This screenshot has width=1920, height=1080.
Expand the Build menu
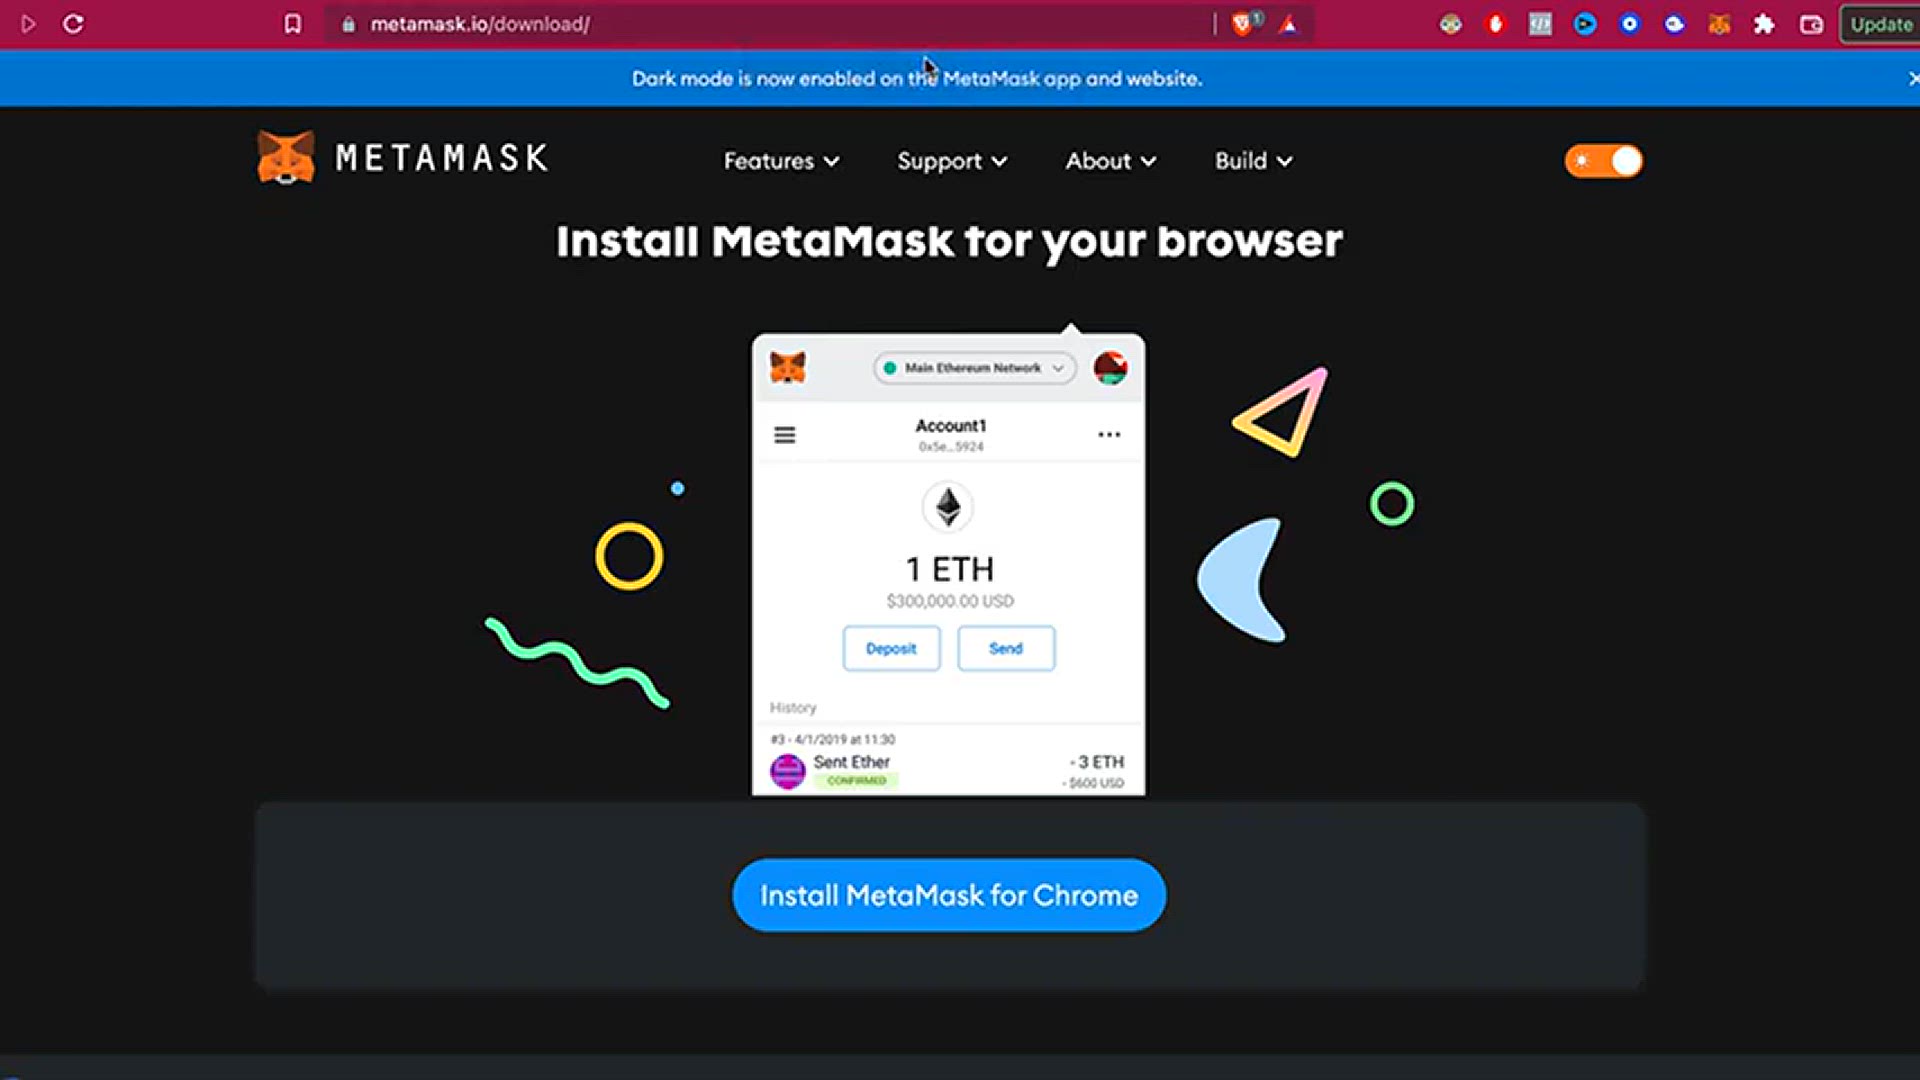point(1254,161)
